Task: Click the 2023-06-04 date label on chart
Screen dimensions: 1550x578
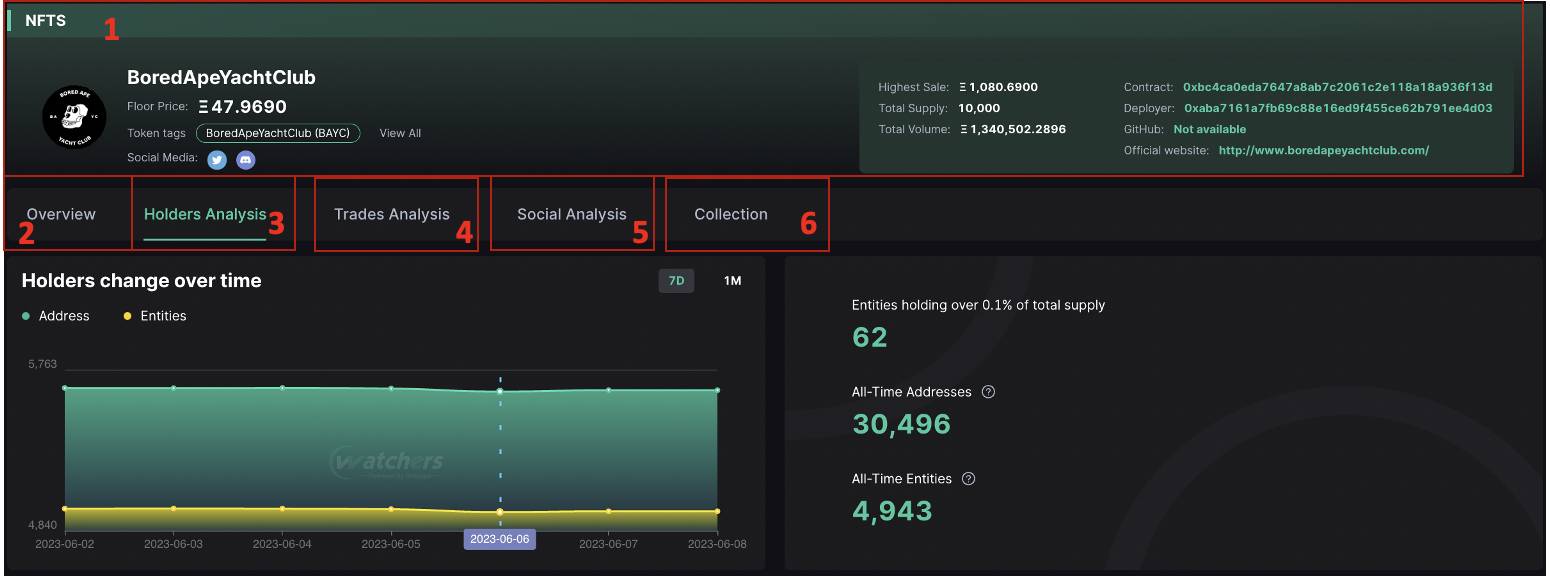Action: (282, 545)
